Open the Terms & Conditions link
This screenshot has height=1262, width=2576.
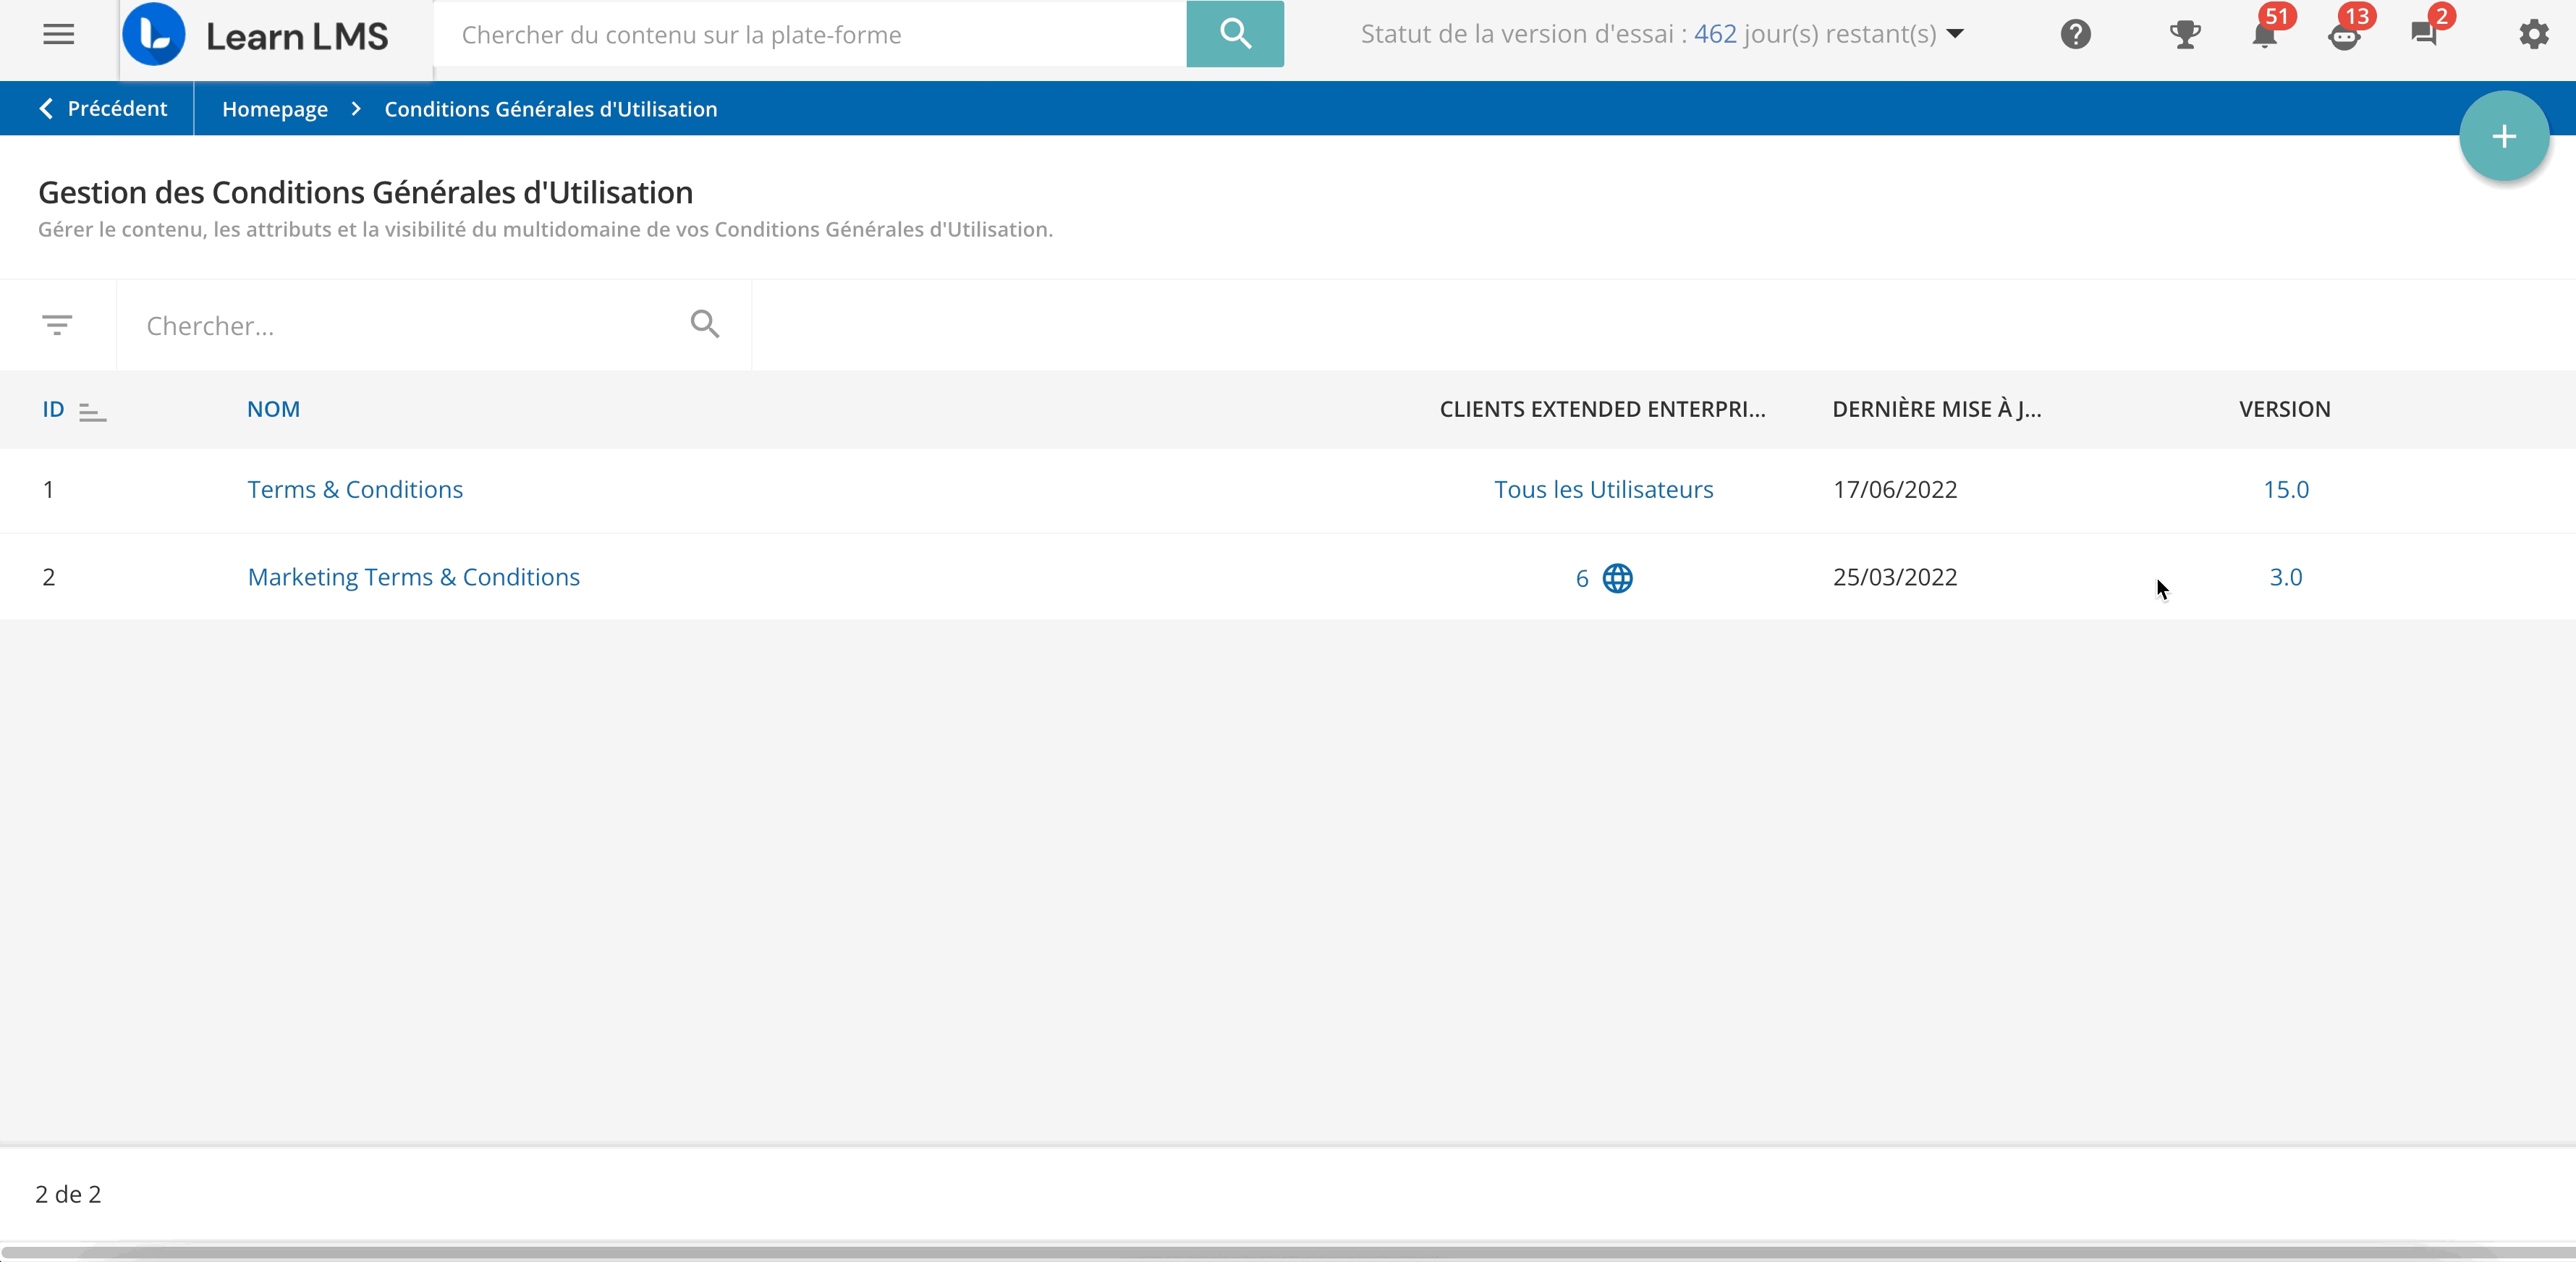pos(355,490)
